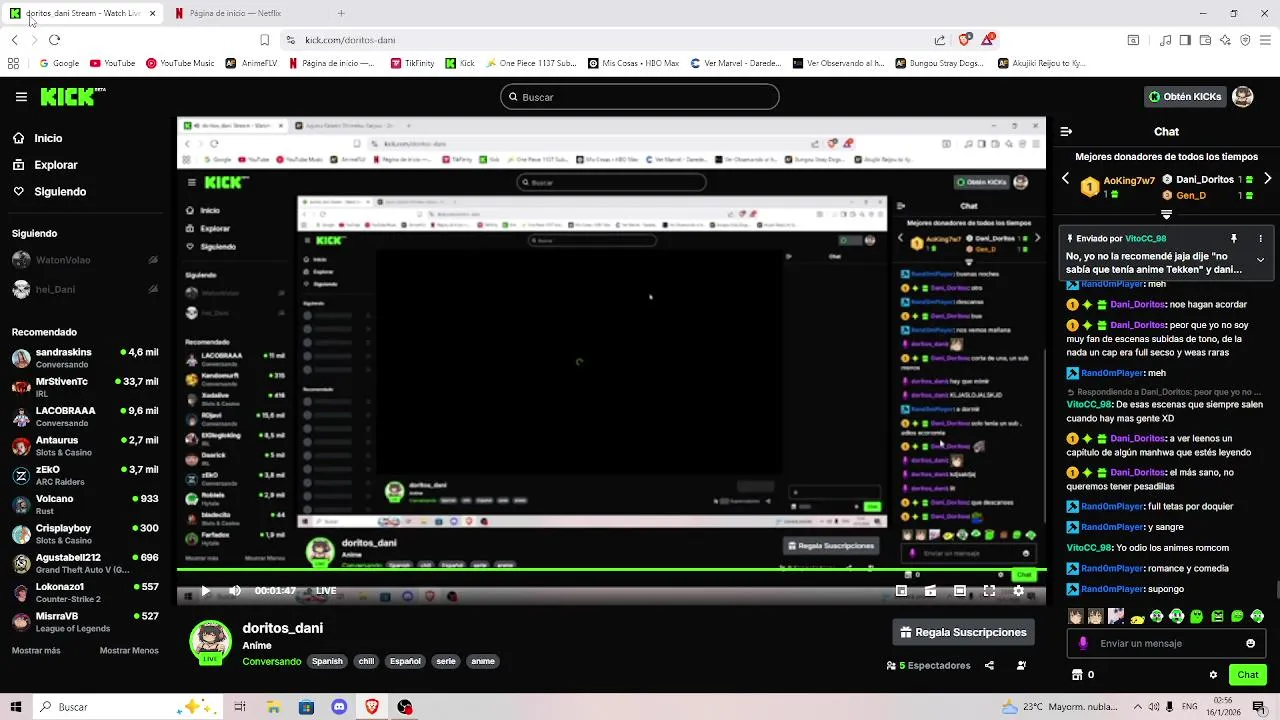Image resolution: width=1280 pixels, height=720 pixels.
Task: Share the doritos_dani stream
Action: 989,665
